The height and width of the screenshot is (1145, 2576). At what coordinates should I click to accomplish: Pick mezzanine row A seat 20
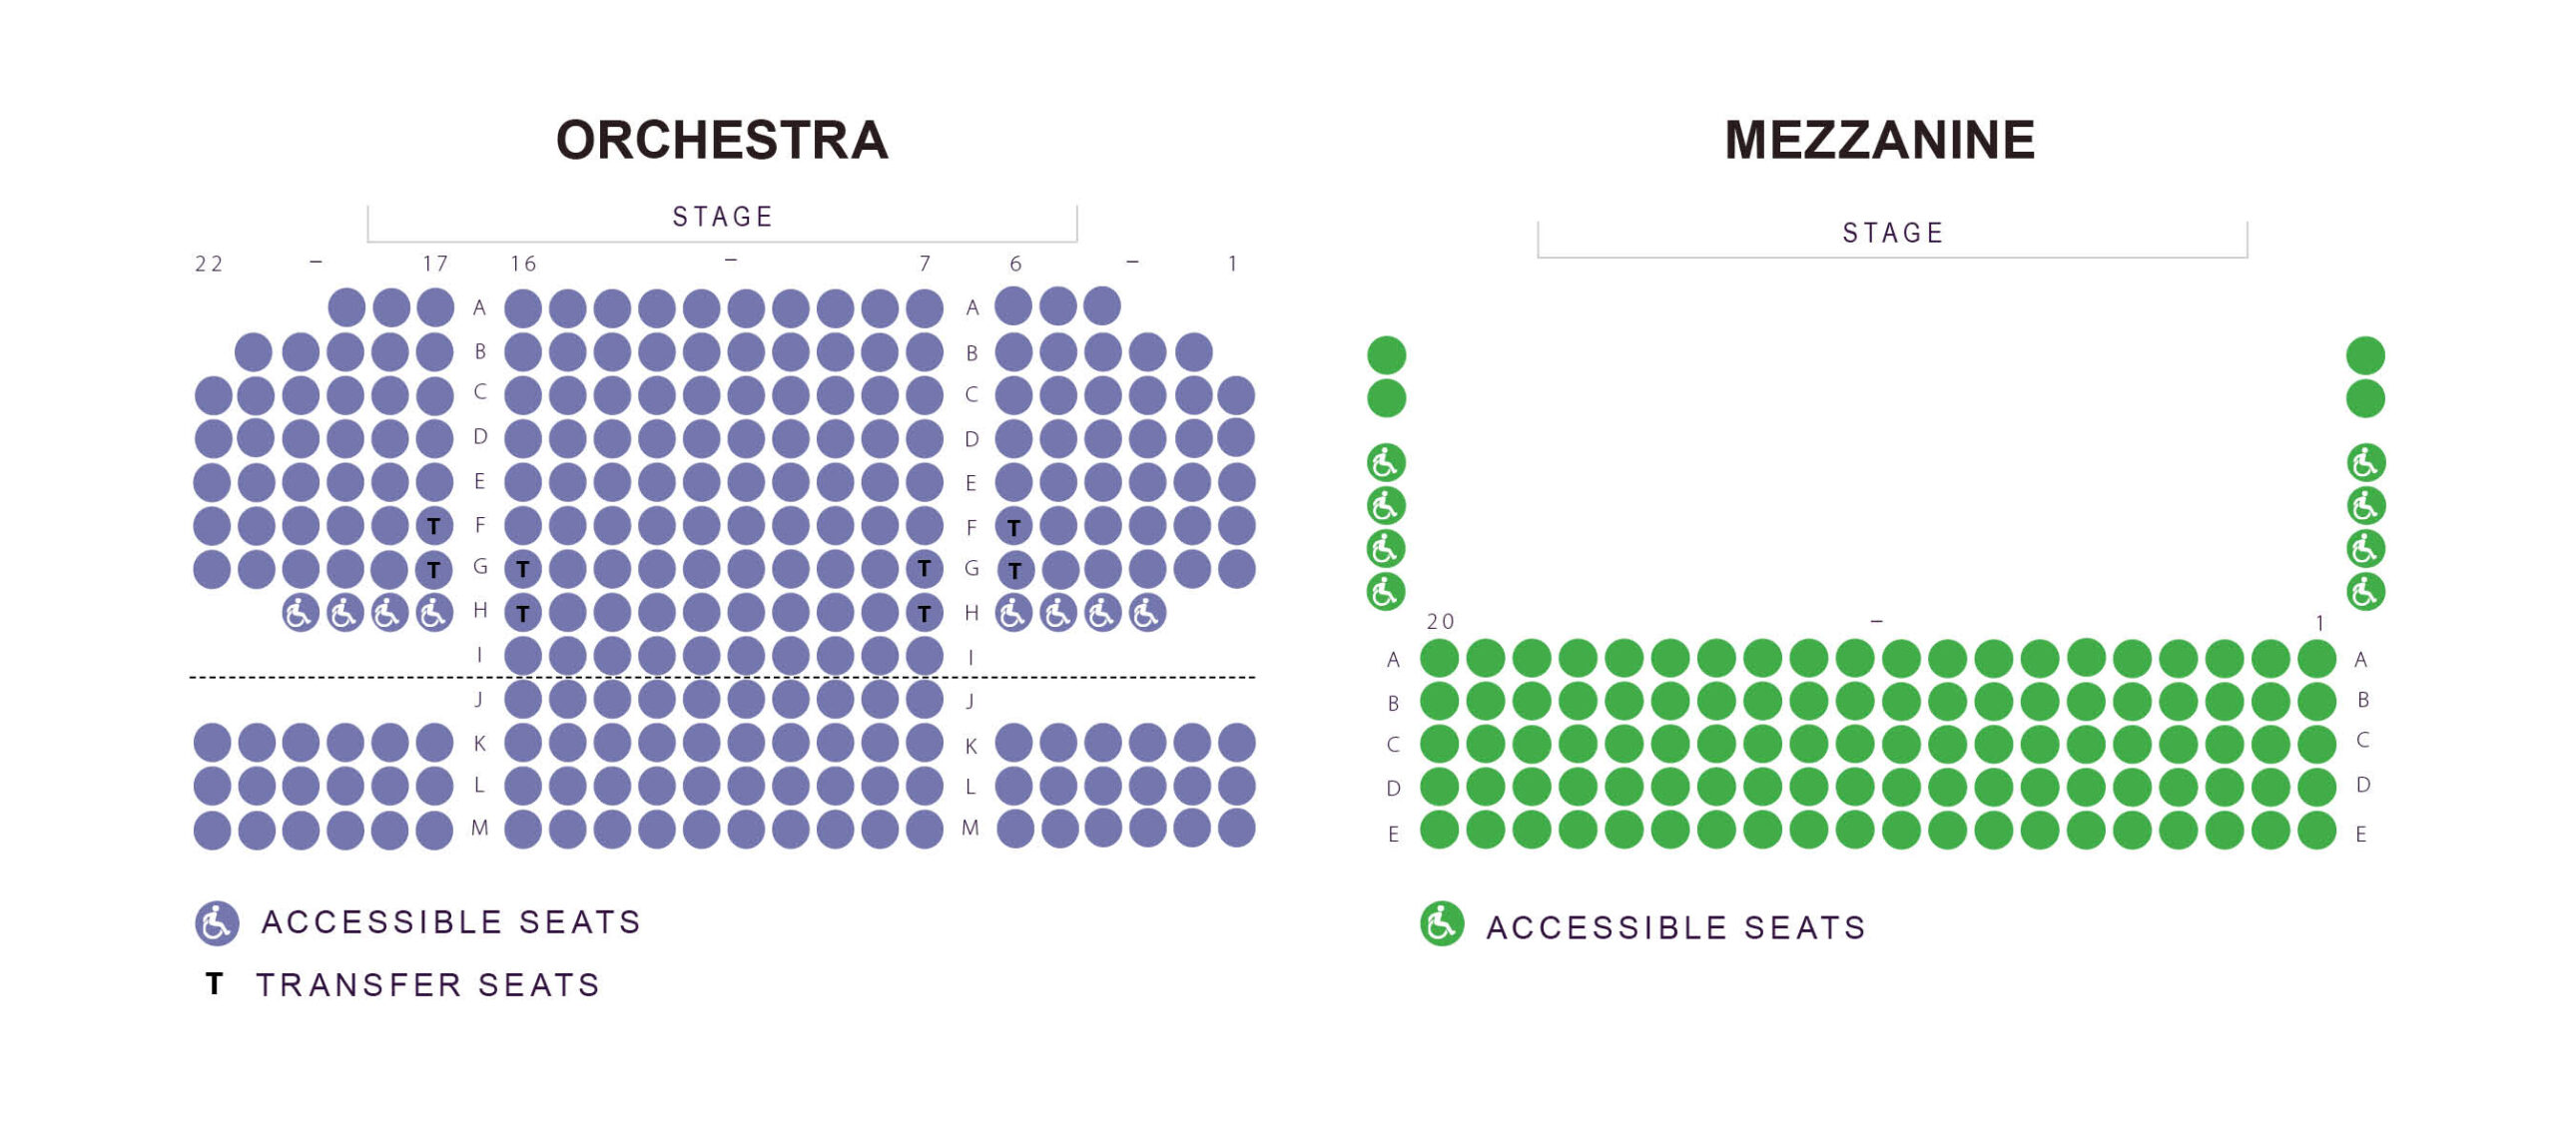click(x=1440, y=659)
